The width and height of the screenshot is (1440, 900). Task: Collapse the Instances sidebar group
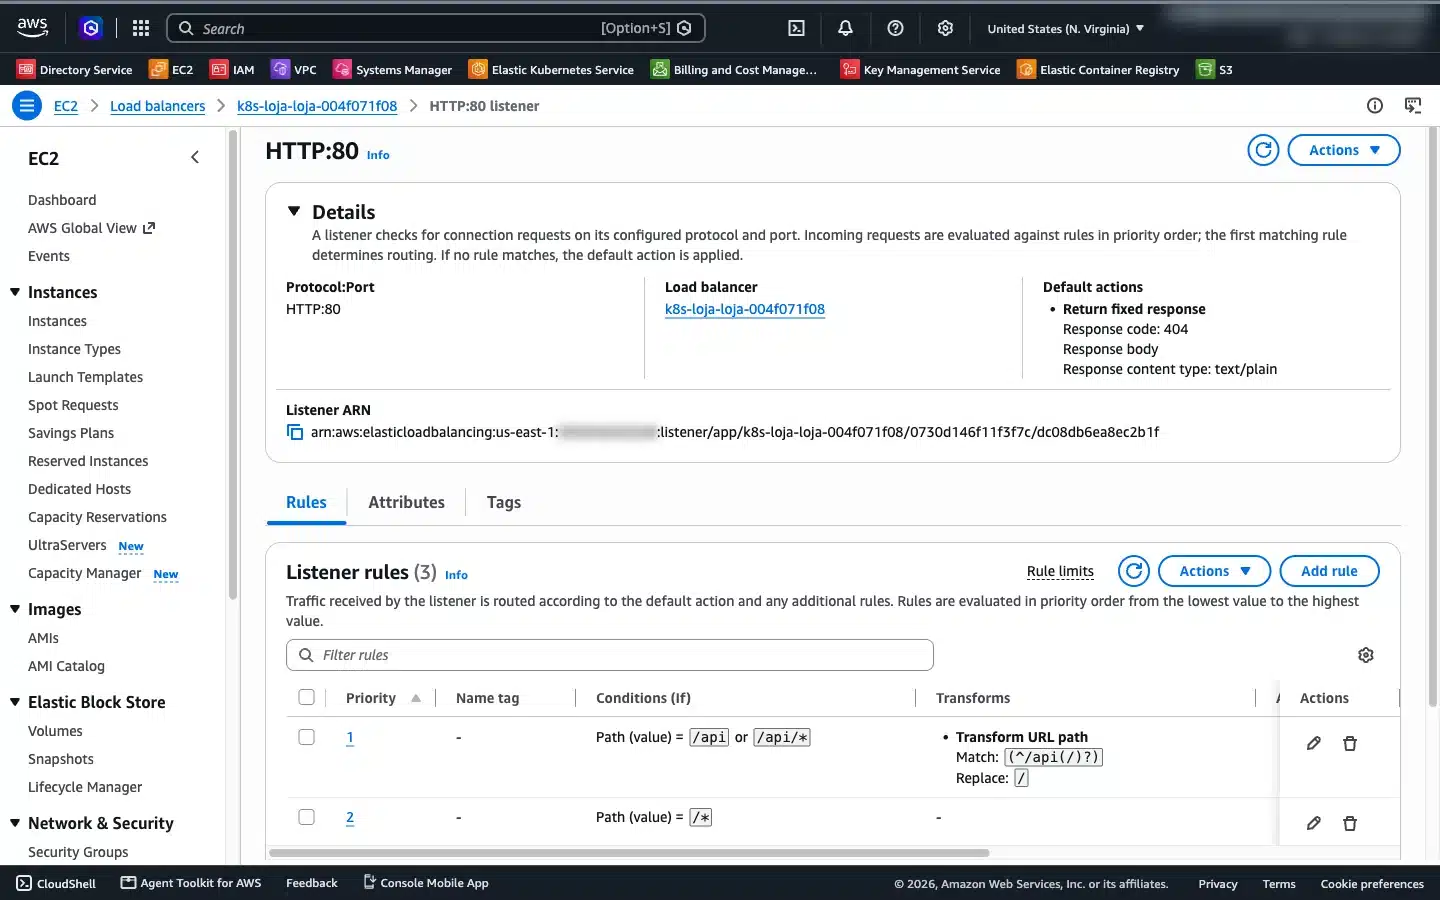coord(15,292)
